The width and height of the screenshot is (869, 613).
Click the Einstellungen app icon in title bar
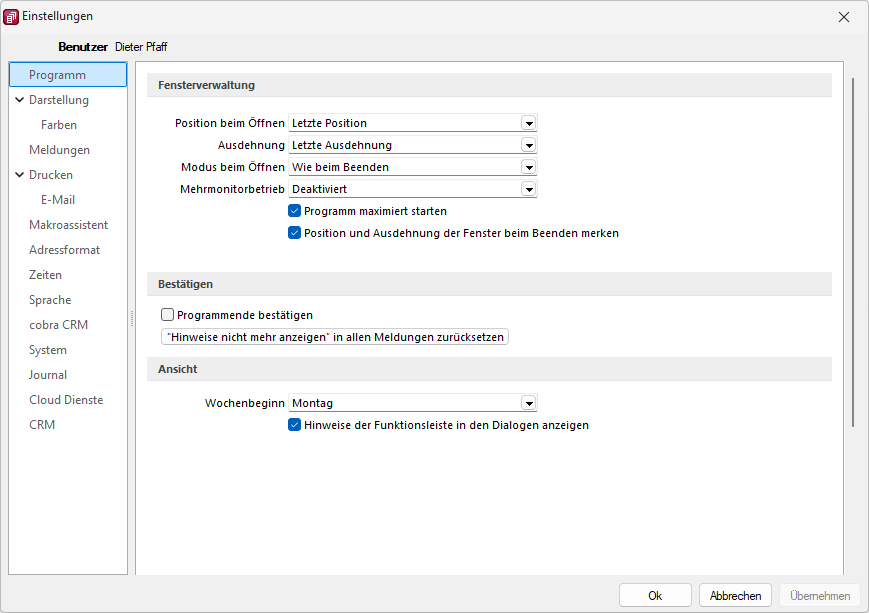click(x=12, y=17)
